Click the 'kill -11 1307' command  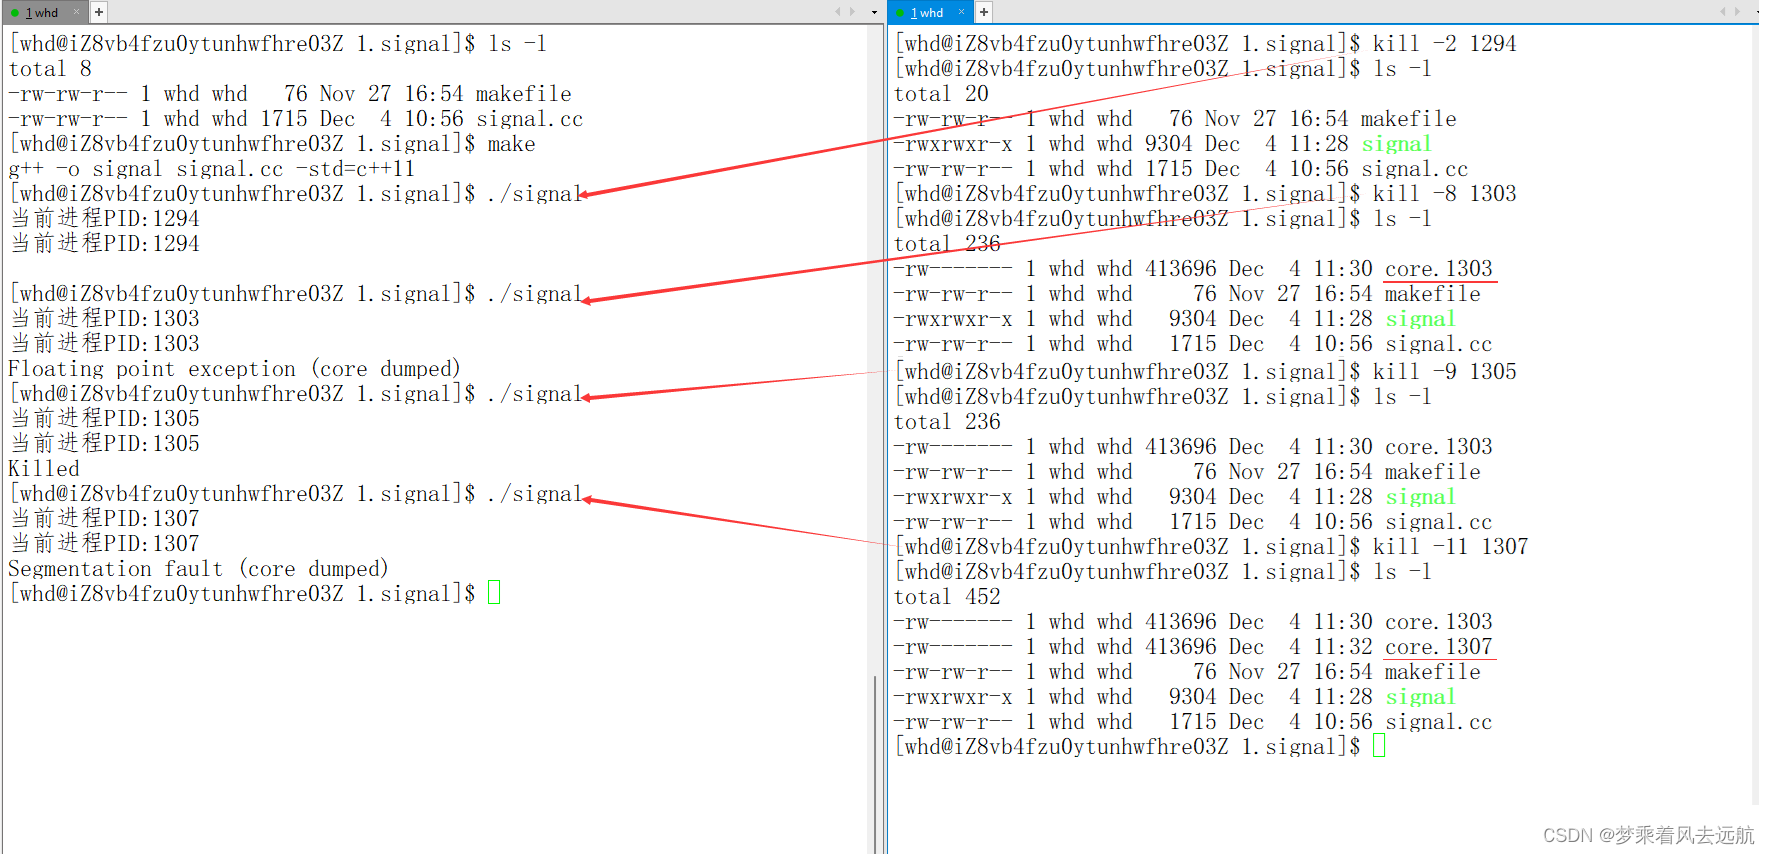1451,547
